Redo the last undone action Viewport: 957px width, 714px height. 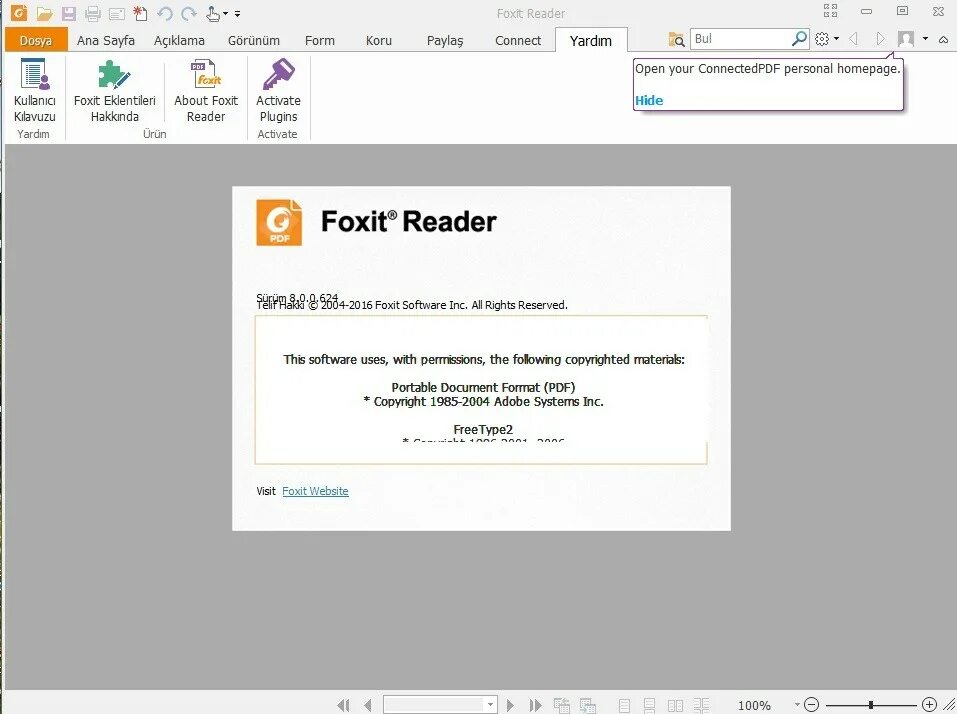(x=189, y=13)
